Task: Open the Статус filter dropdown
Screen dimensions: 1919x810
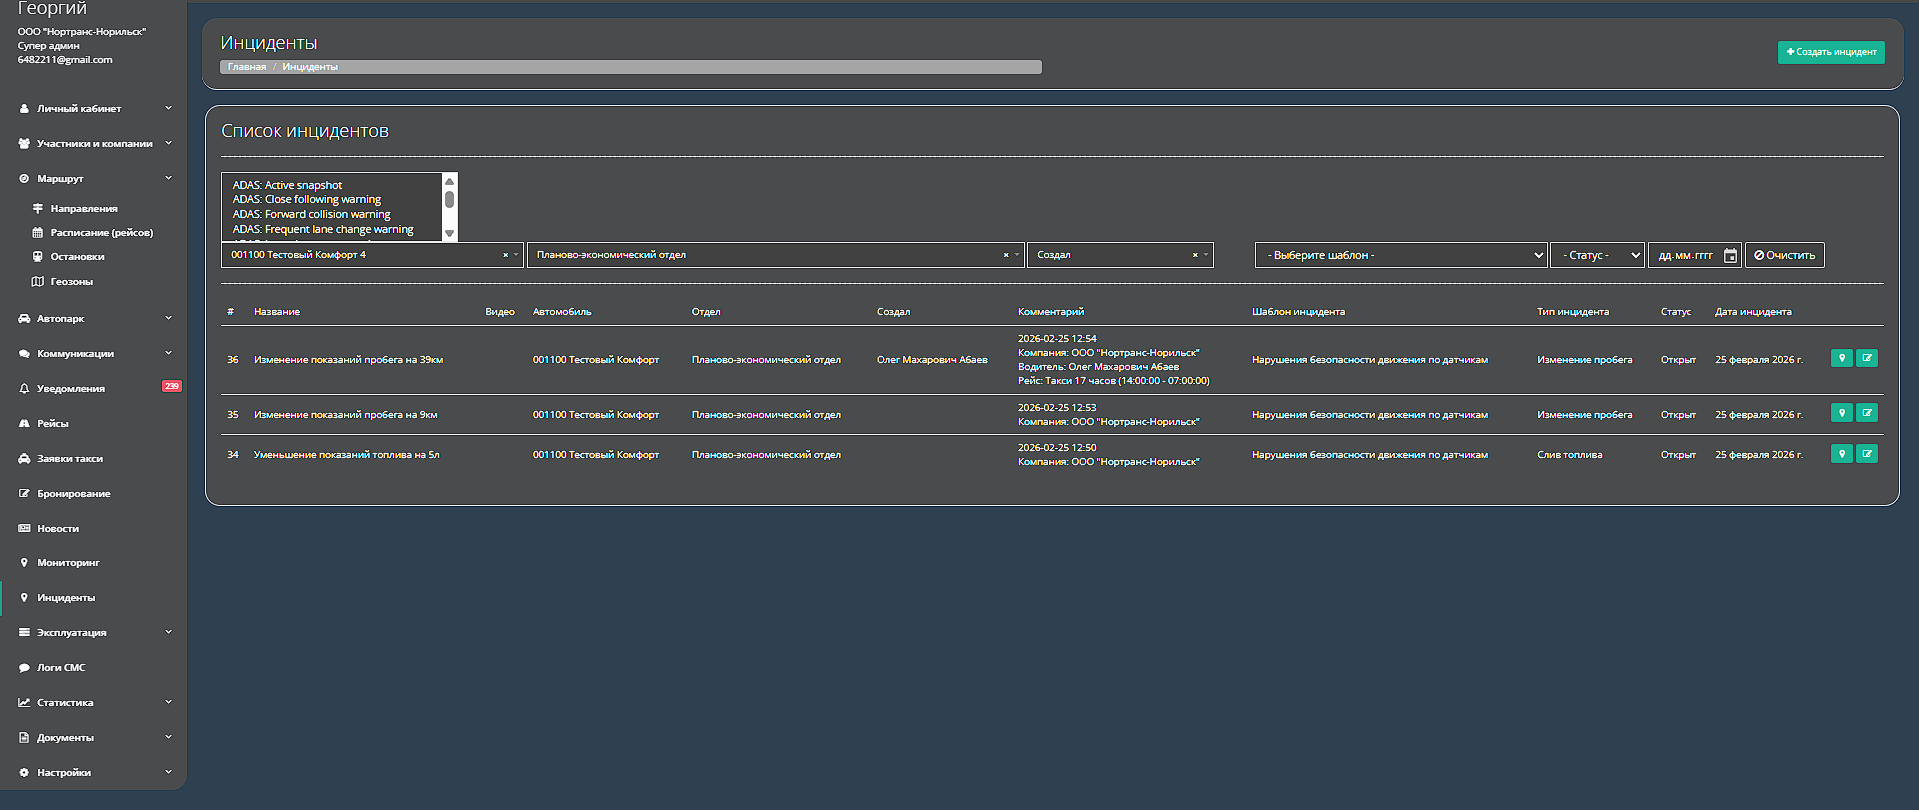Action: [x=1597, y=255]
